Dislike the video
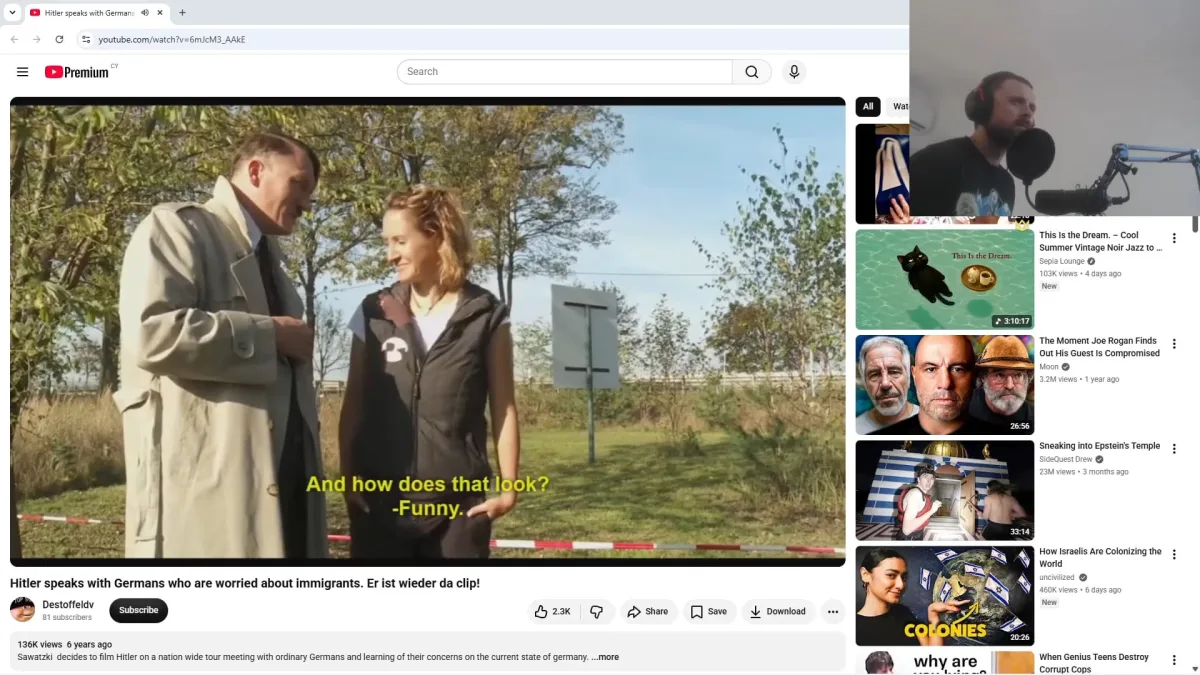The image size is (1200, 675). click(596, 612)
